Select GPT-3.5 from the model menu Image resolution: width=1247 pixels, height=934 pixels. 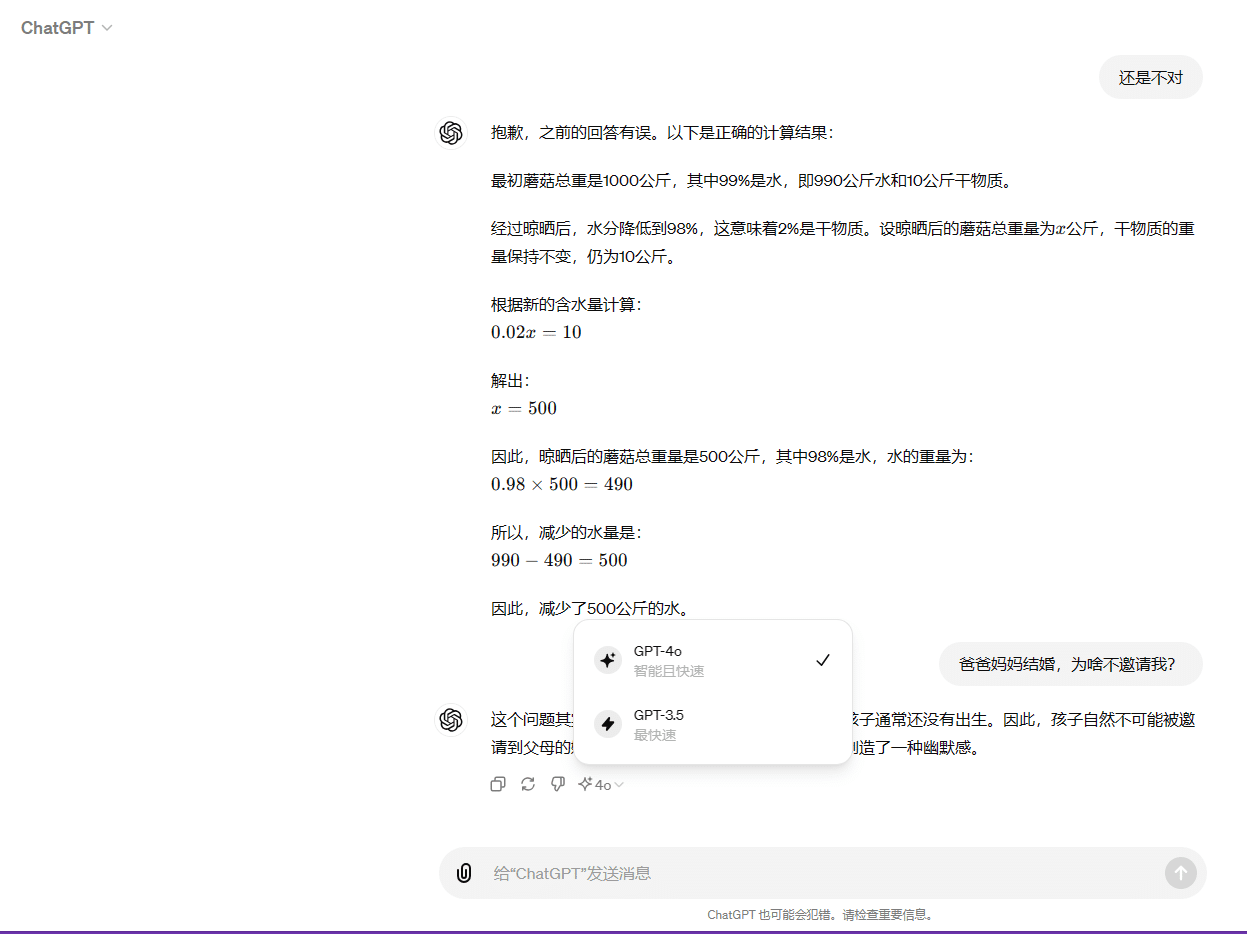[712, 724]
